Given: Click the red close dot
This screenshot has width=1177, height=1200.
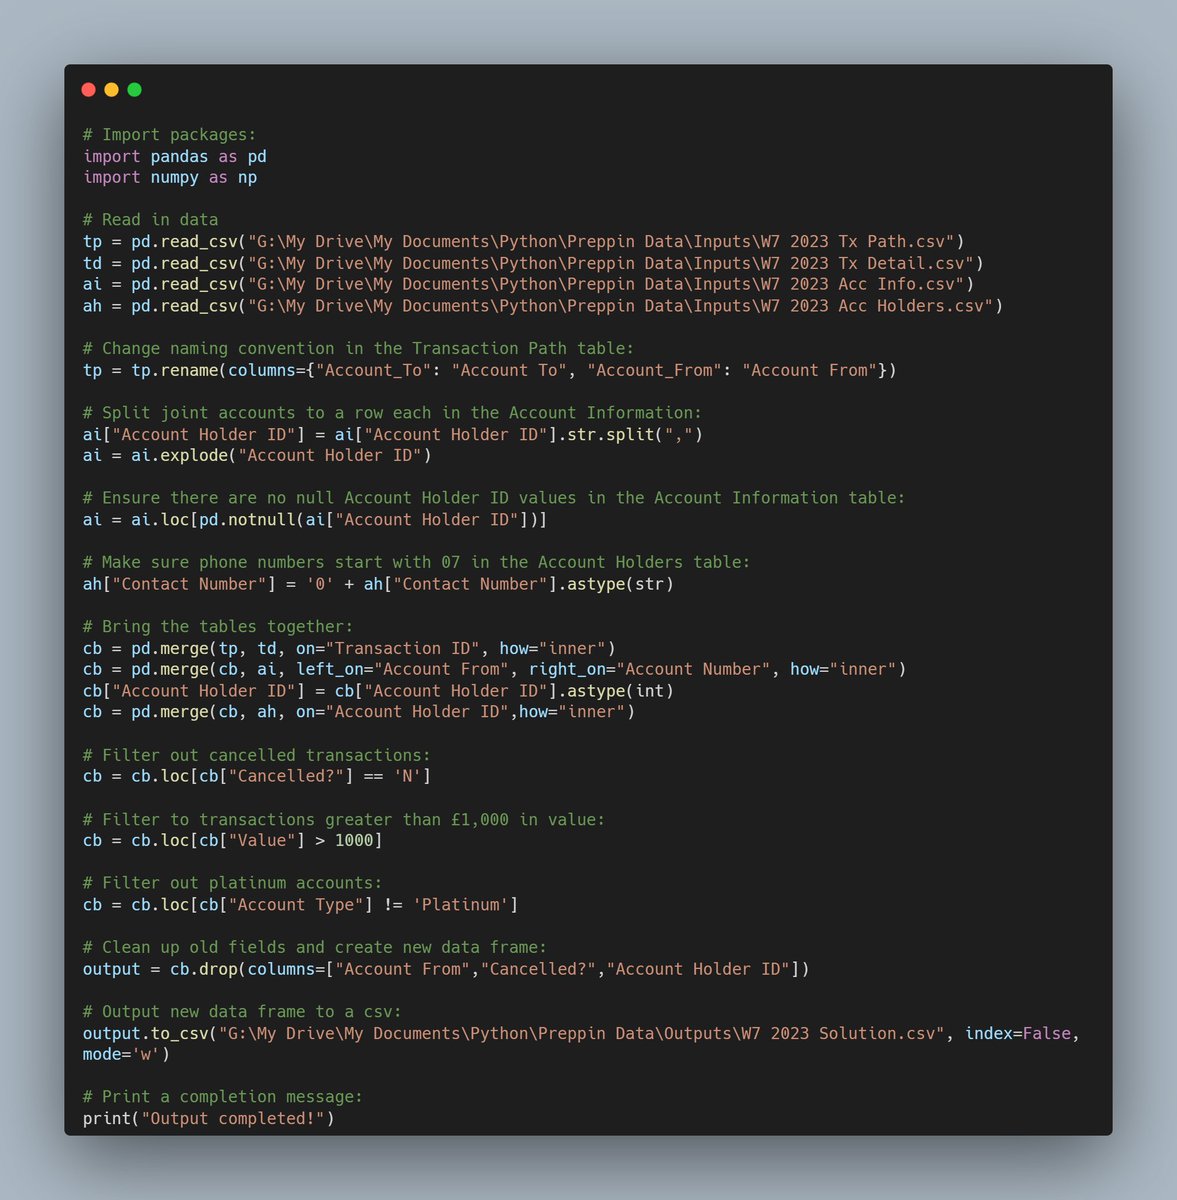Looking at the screenshot, I should [x=88, y=90].
